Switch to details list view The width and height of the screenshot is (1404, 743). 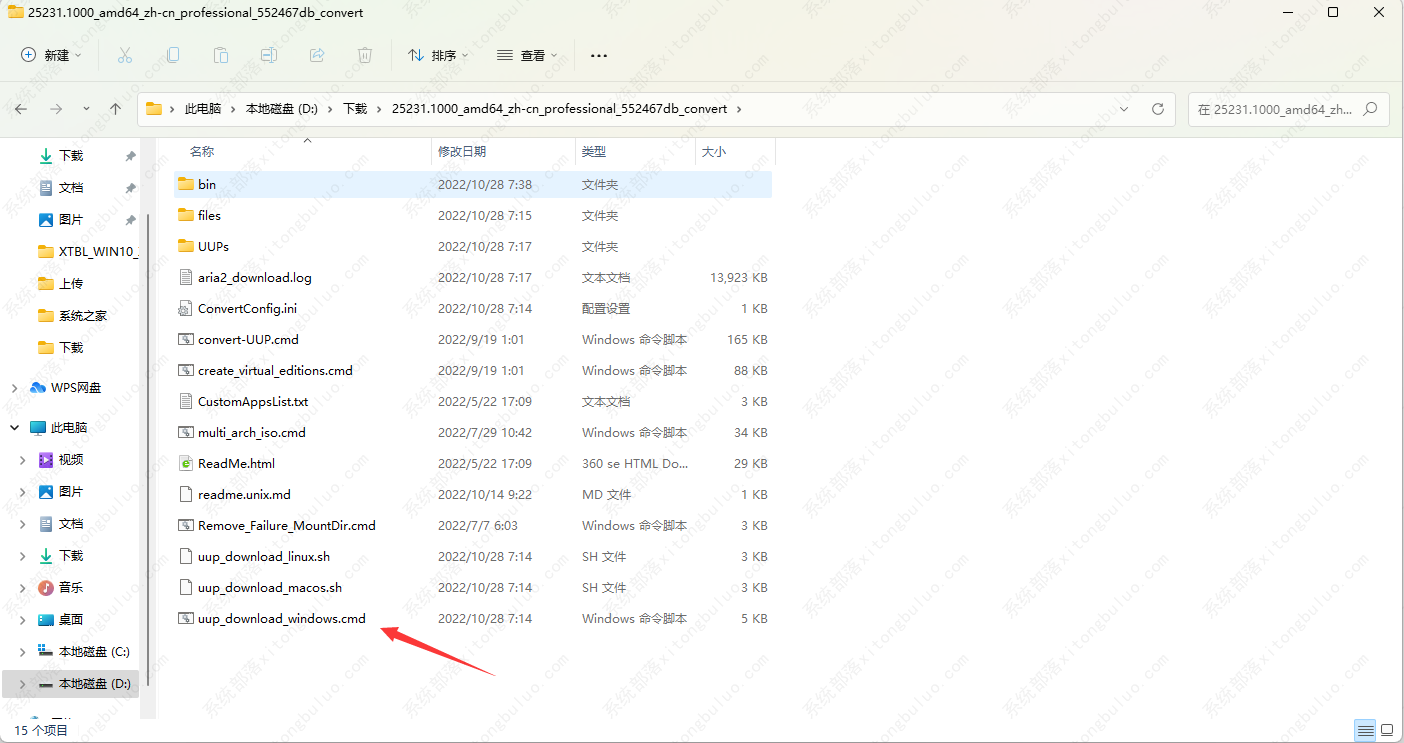(1364, 730)
